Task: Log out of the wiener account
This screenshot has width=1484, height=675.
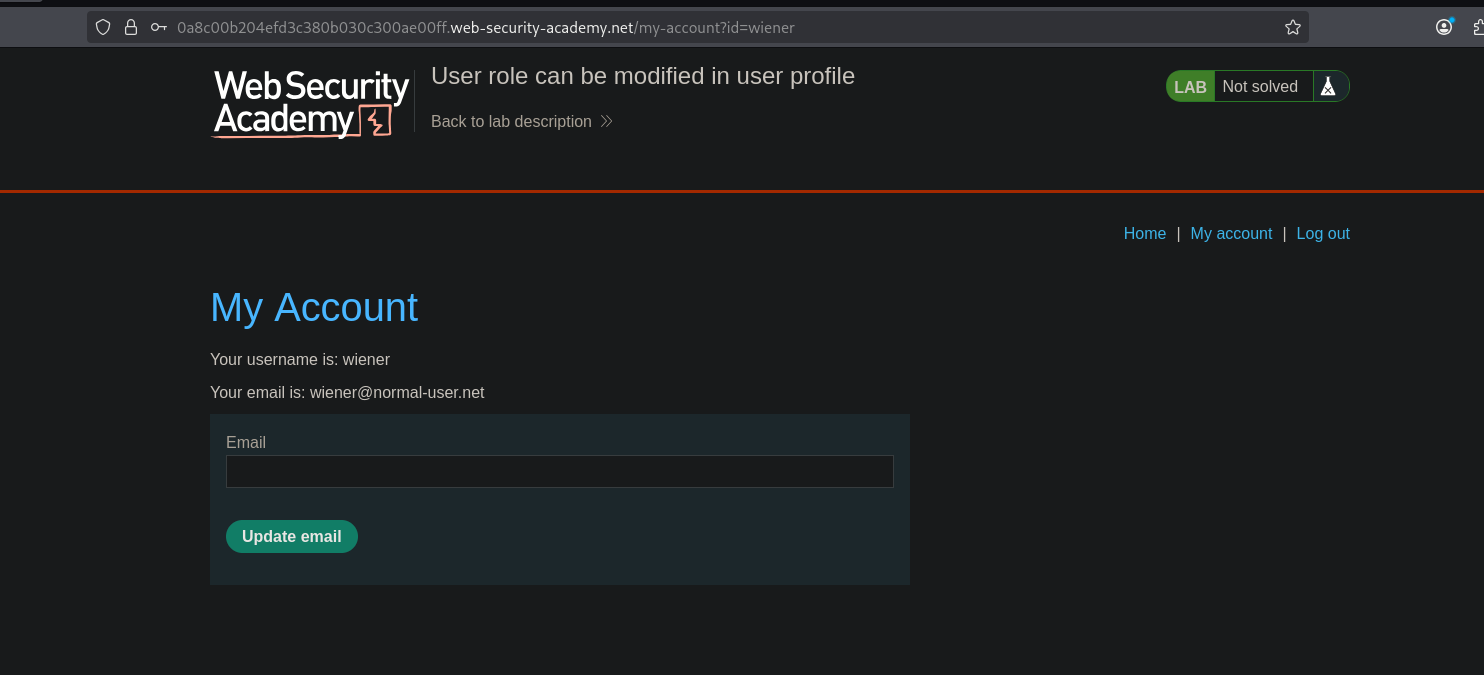Action: (x=1322, y=234)
